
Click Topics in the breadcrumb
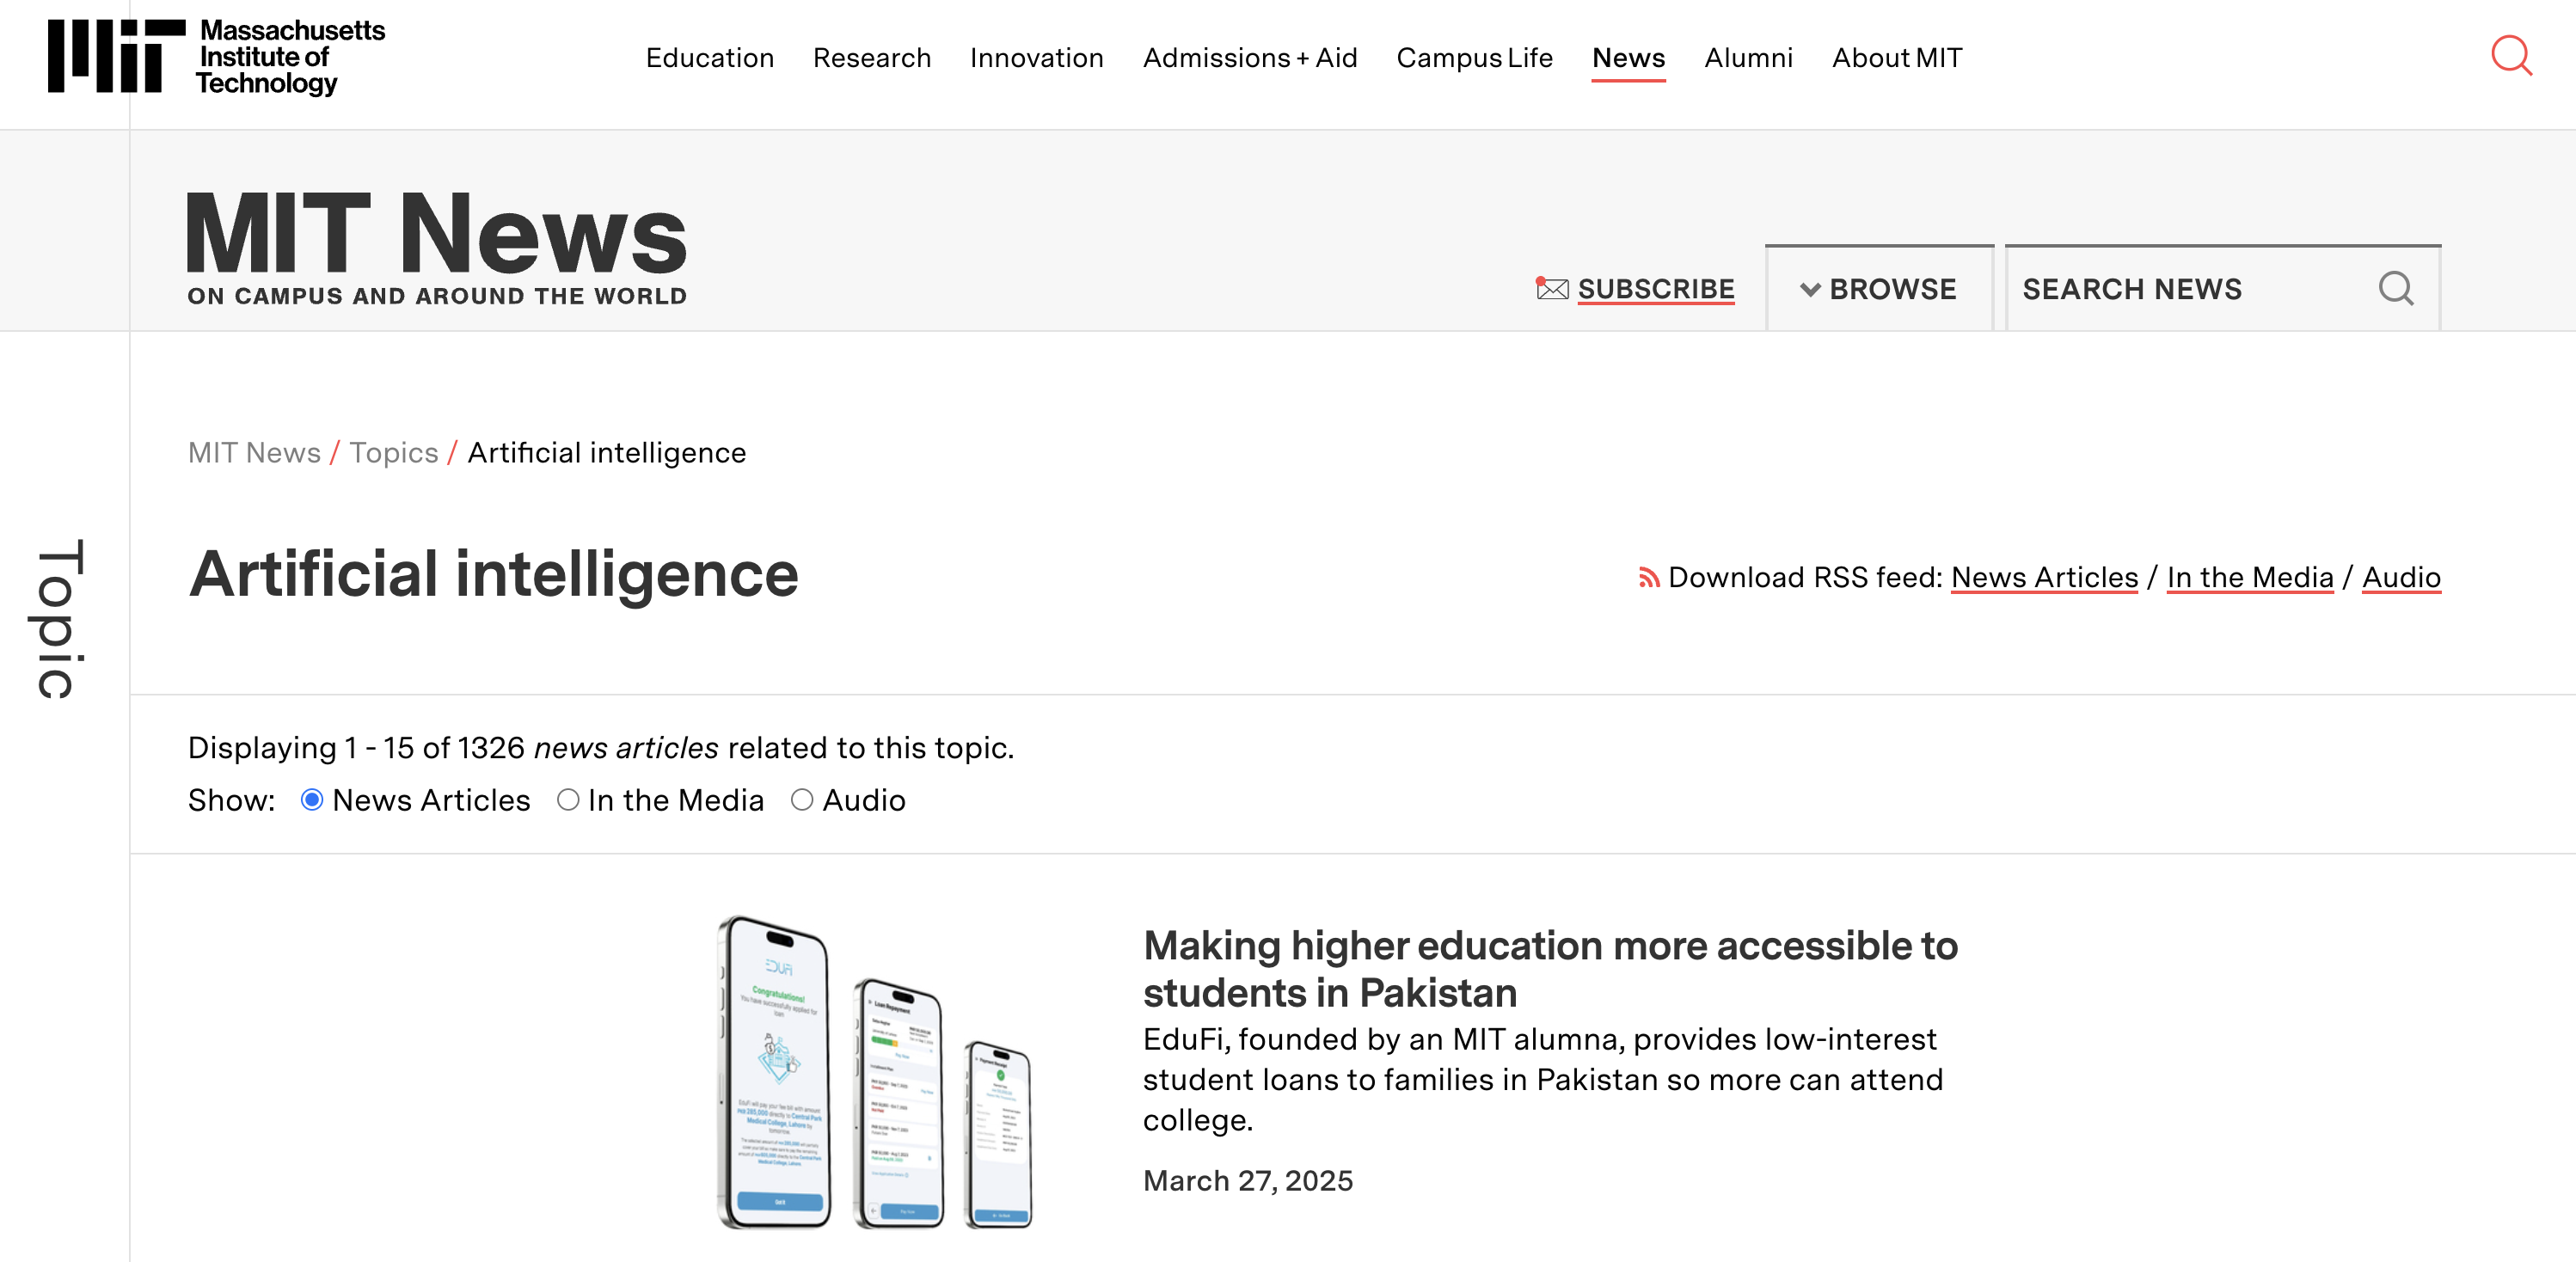coord(394,453)
